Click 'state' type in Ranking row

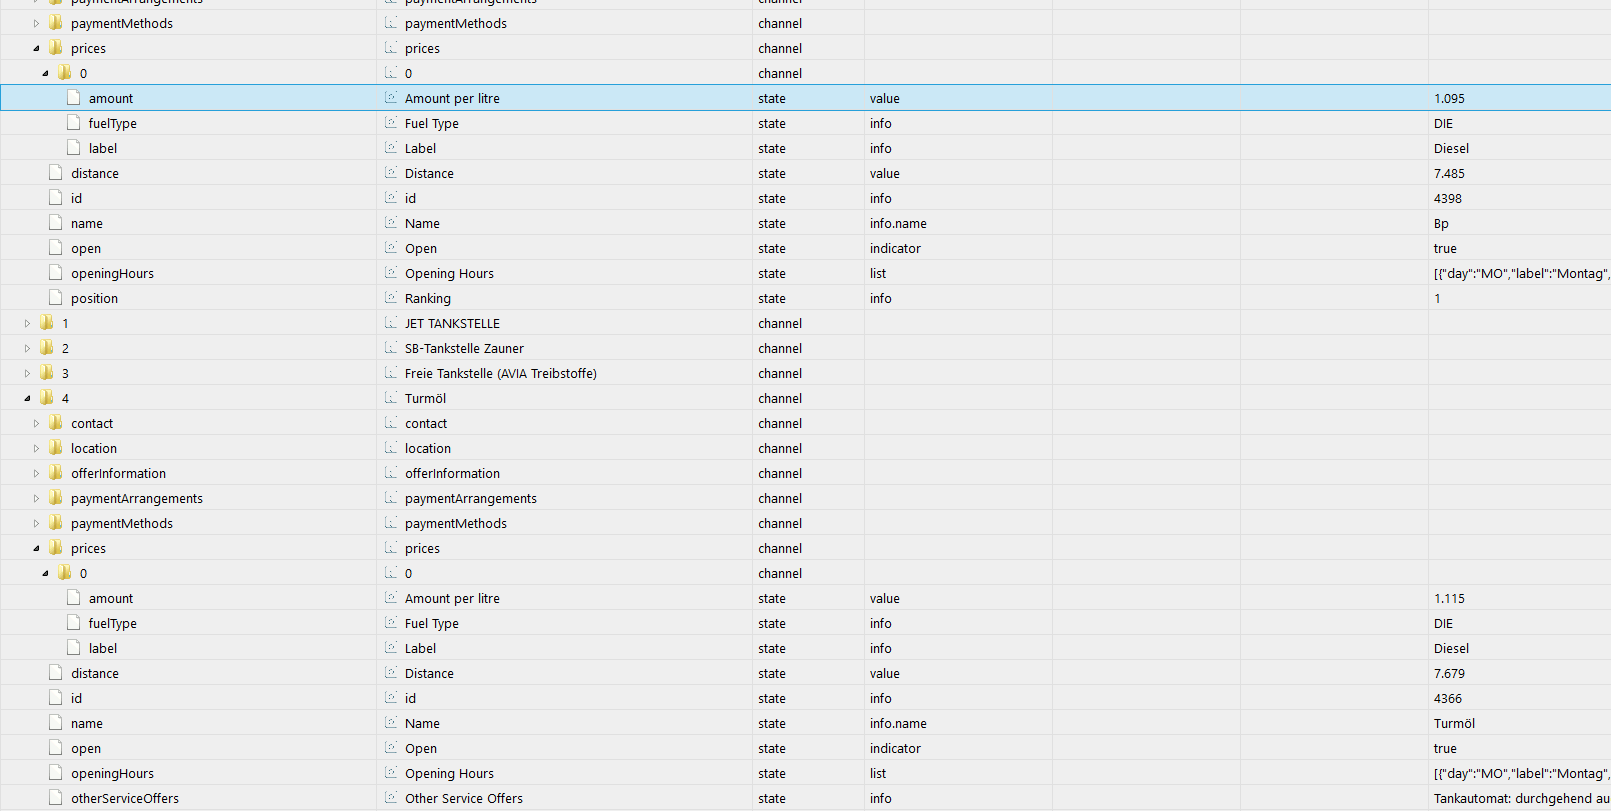pos(771,298)
